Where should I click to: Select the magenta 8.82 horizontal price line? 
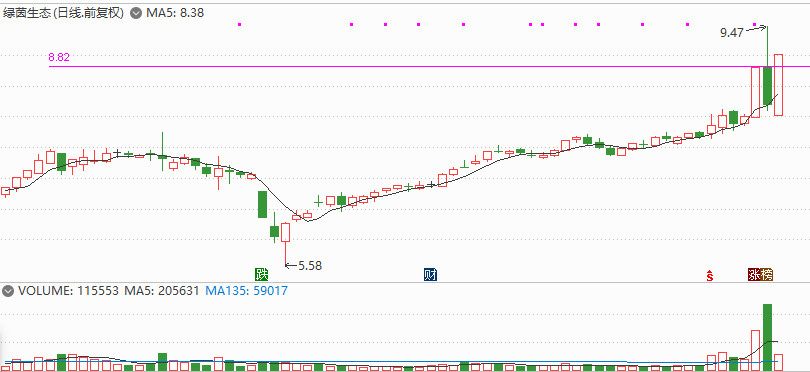coord(429,66)
